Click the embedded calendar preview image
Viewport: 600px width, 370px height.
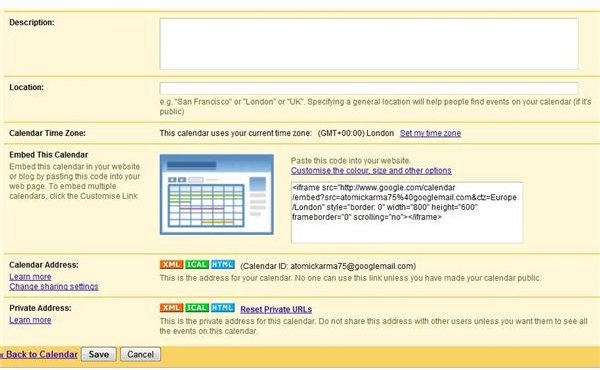[x=217, y=194]
